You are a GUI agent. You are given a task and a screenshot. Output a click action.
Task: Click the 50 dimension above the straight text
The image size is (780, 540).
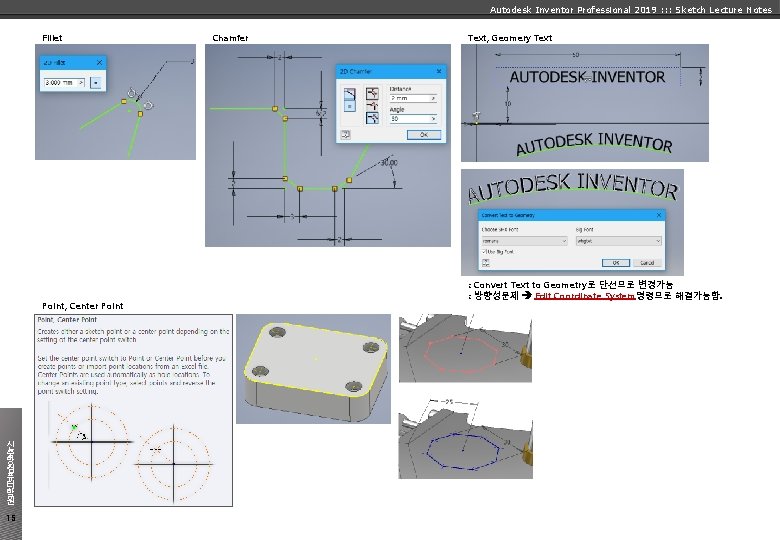click(x=576, y=55)
